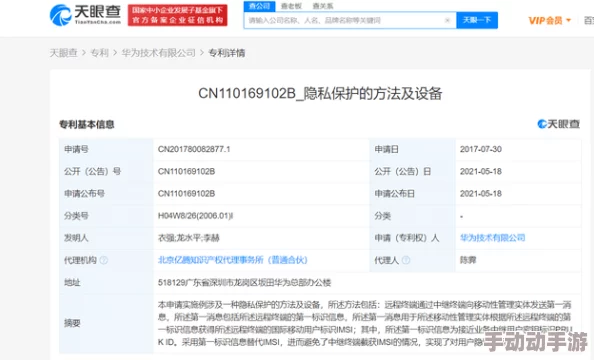Viewport: 594px width, 360px height.
Task: Select the 查老板 search tab
Action: (x=291, y=6)
